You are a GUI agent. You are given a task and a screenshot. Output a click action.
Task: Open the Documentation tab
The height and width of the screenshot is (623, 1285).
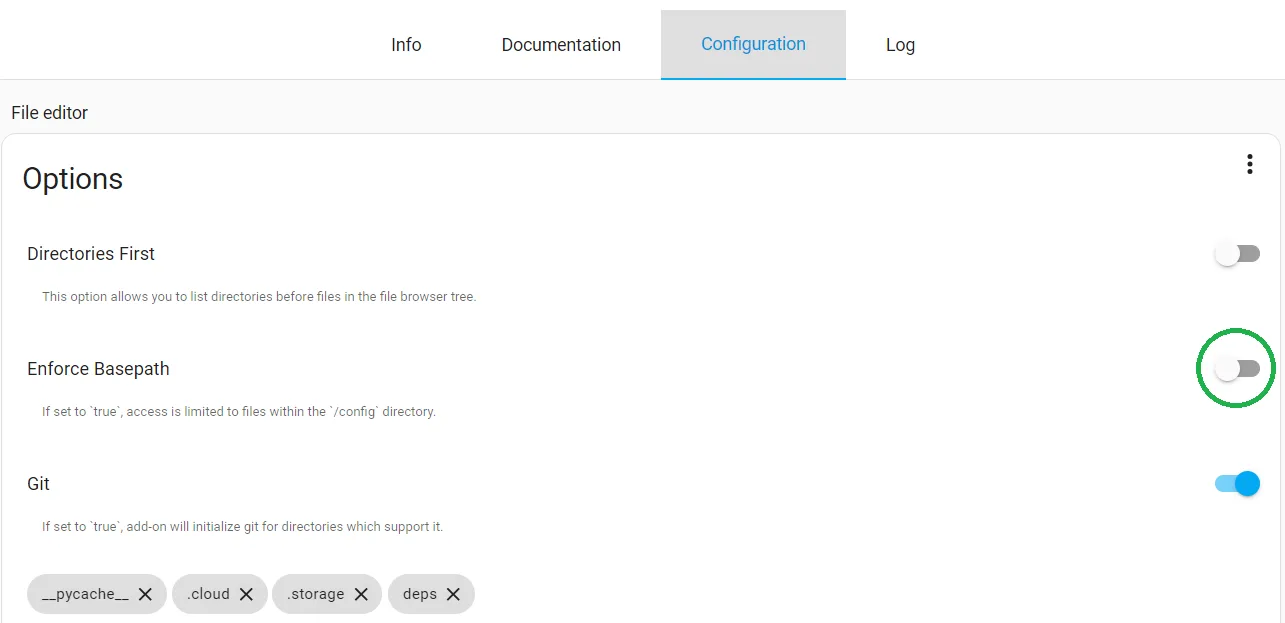point(561,45)
